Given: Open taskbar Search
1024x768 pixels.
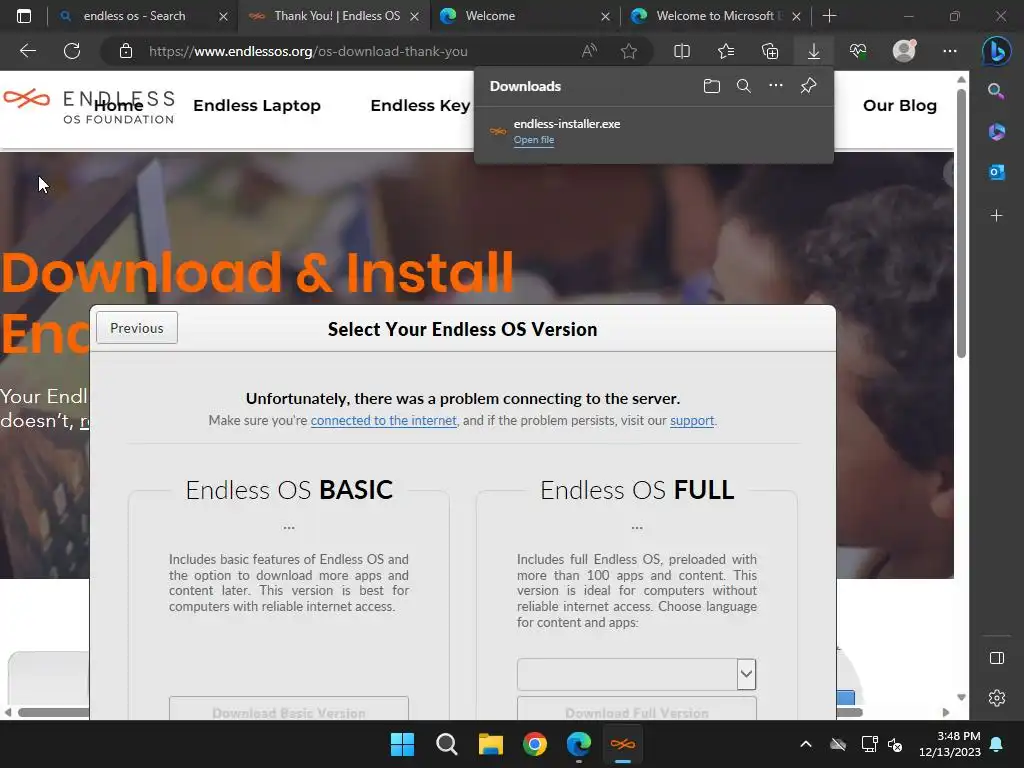Looking at the screenshot, I should pyautogui.click(x=447, y=744).
